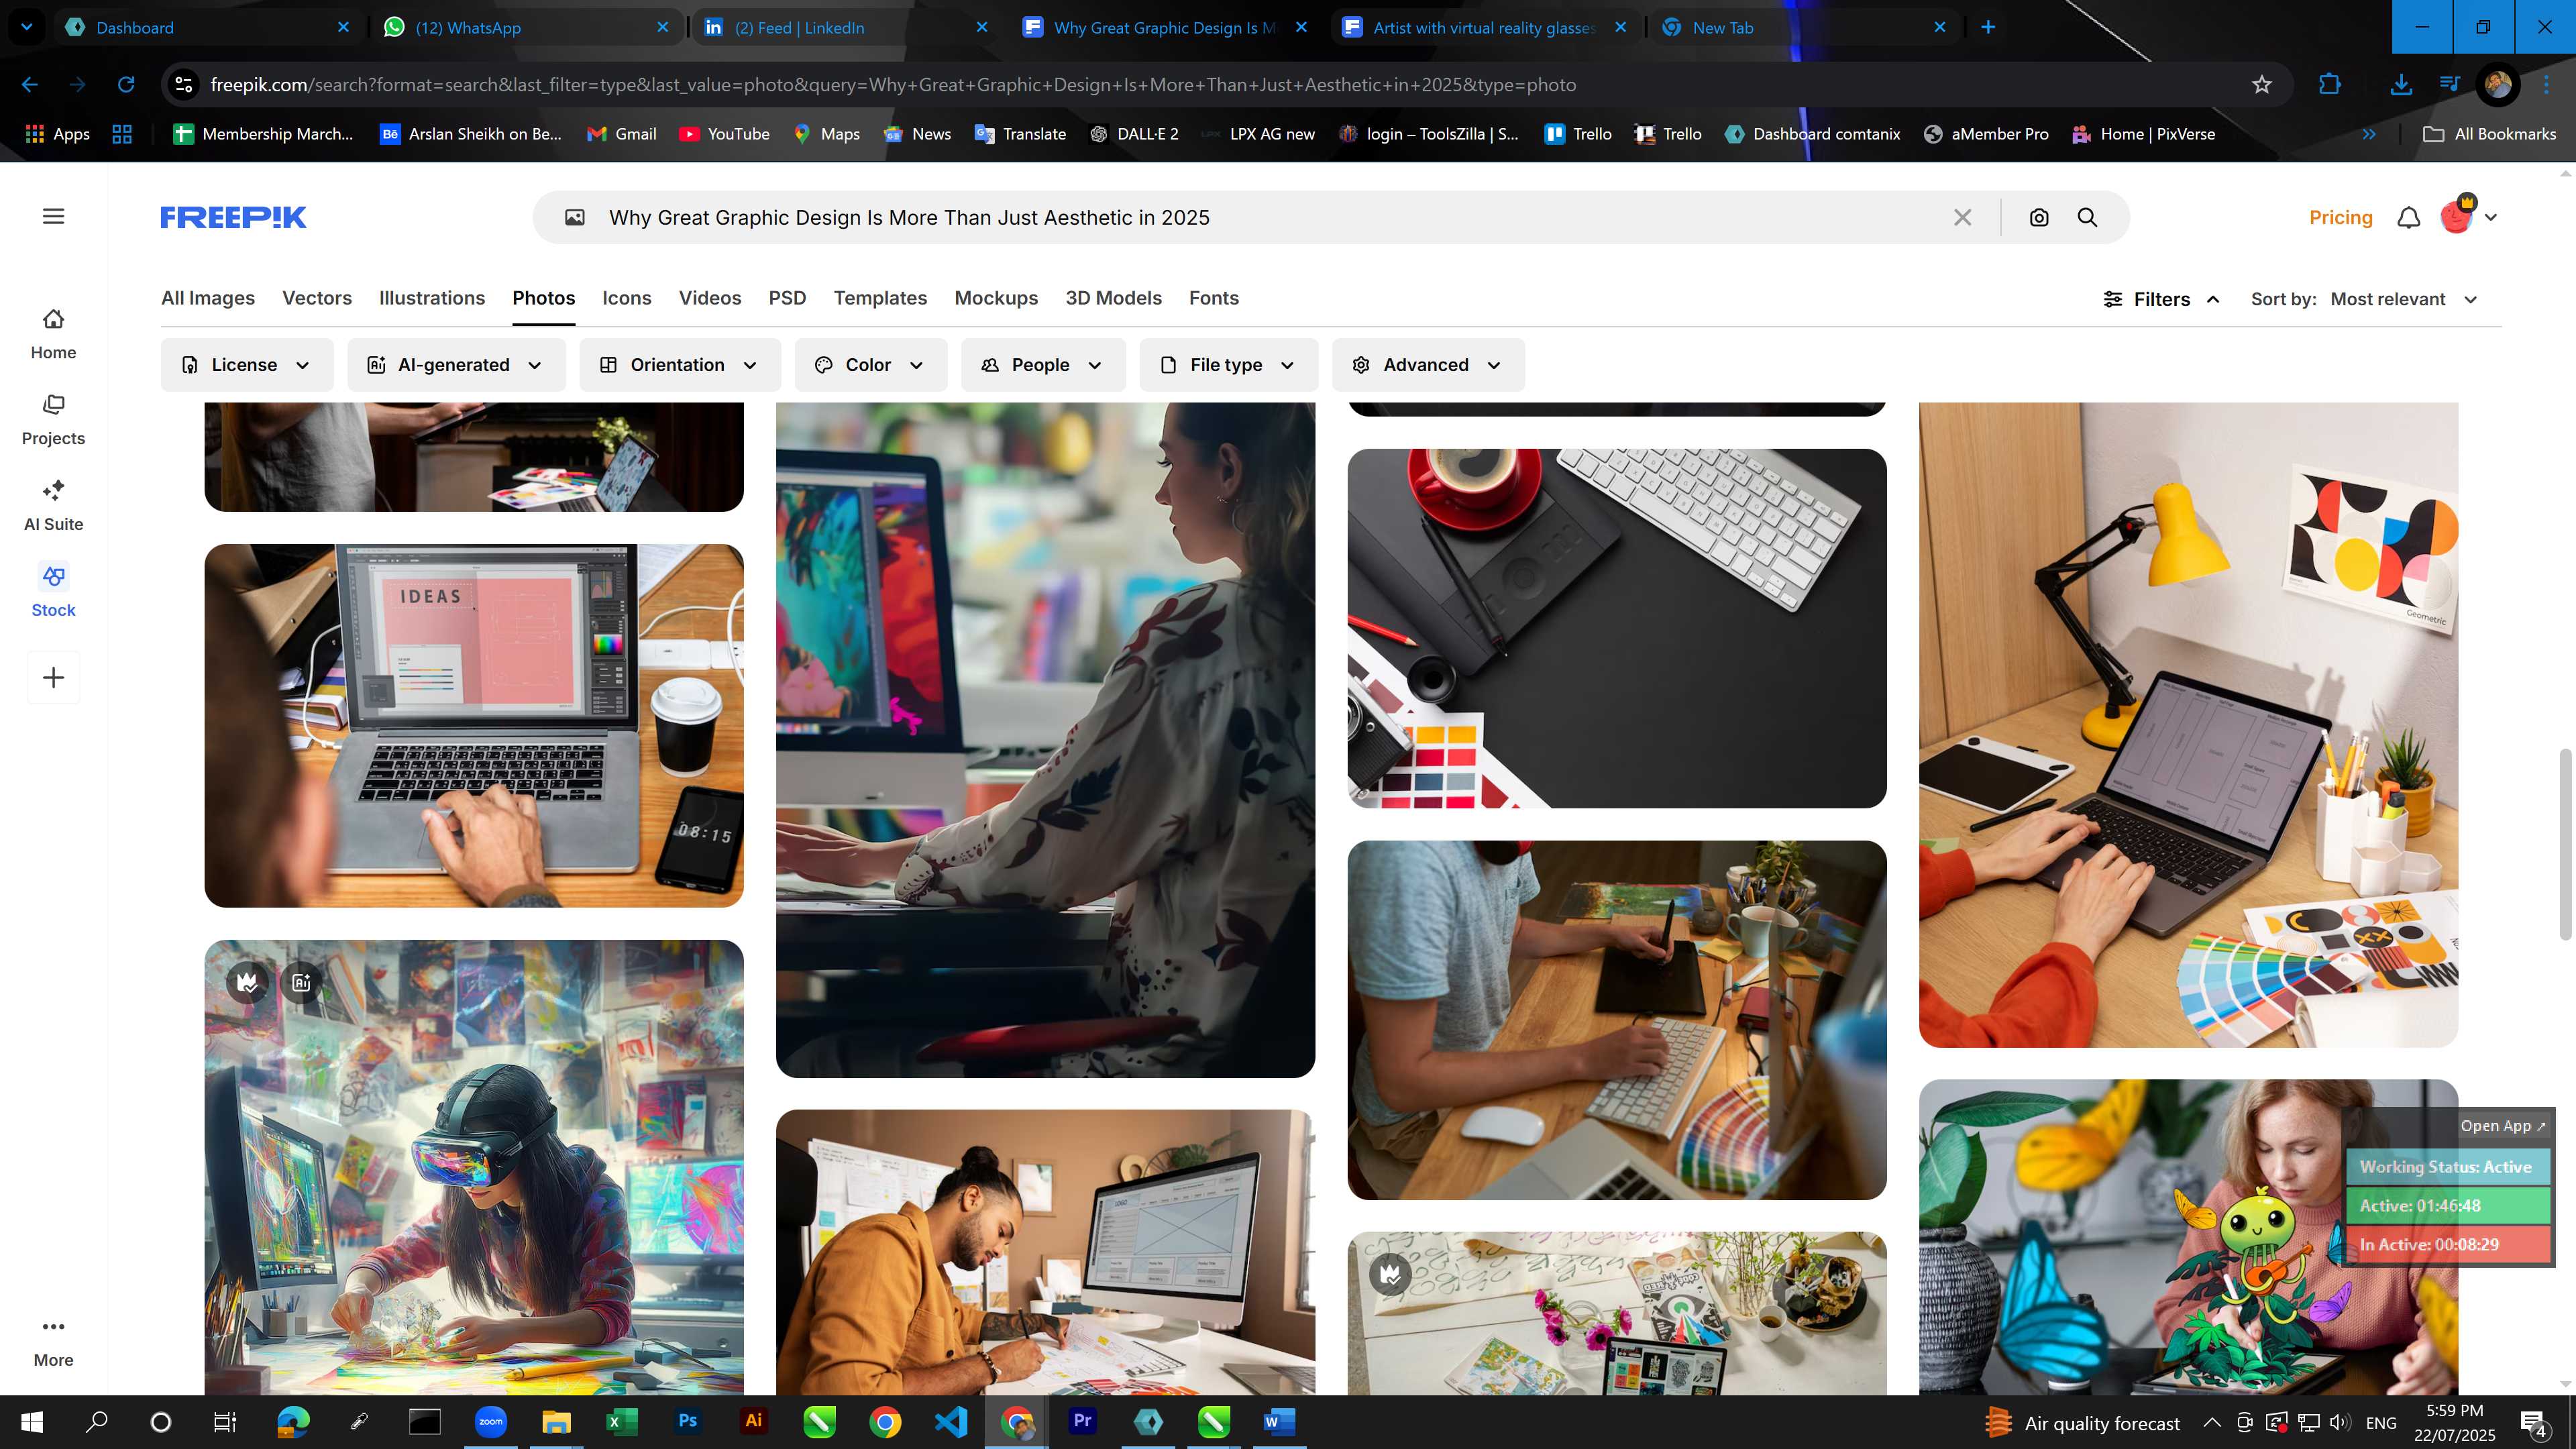Click the Freepik logo
This screenshot has width=2576, height=1449.
tap(233, 217)
